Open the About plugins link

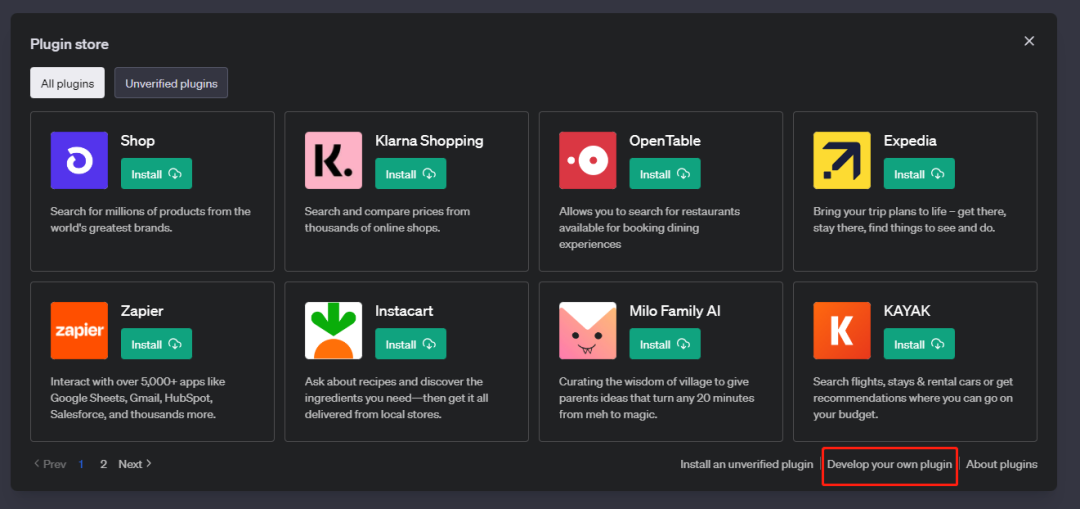click(x=1001, y=464)
